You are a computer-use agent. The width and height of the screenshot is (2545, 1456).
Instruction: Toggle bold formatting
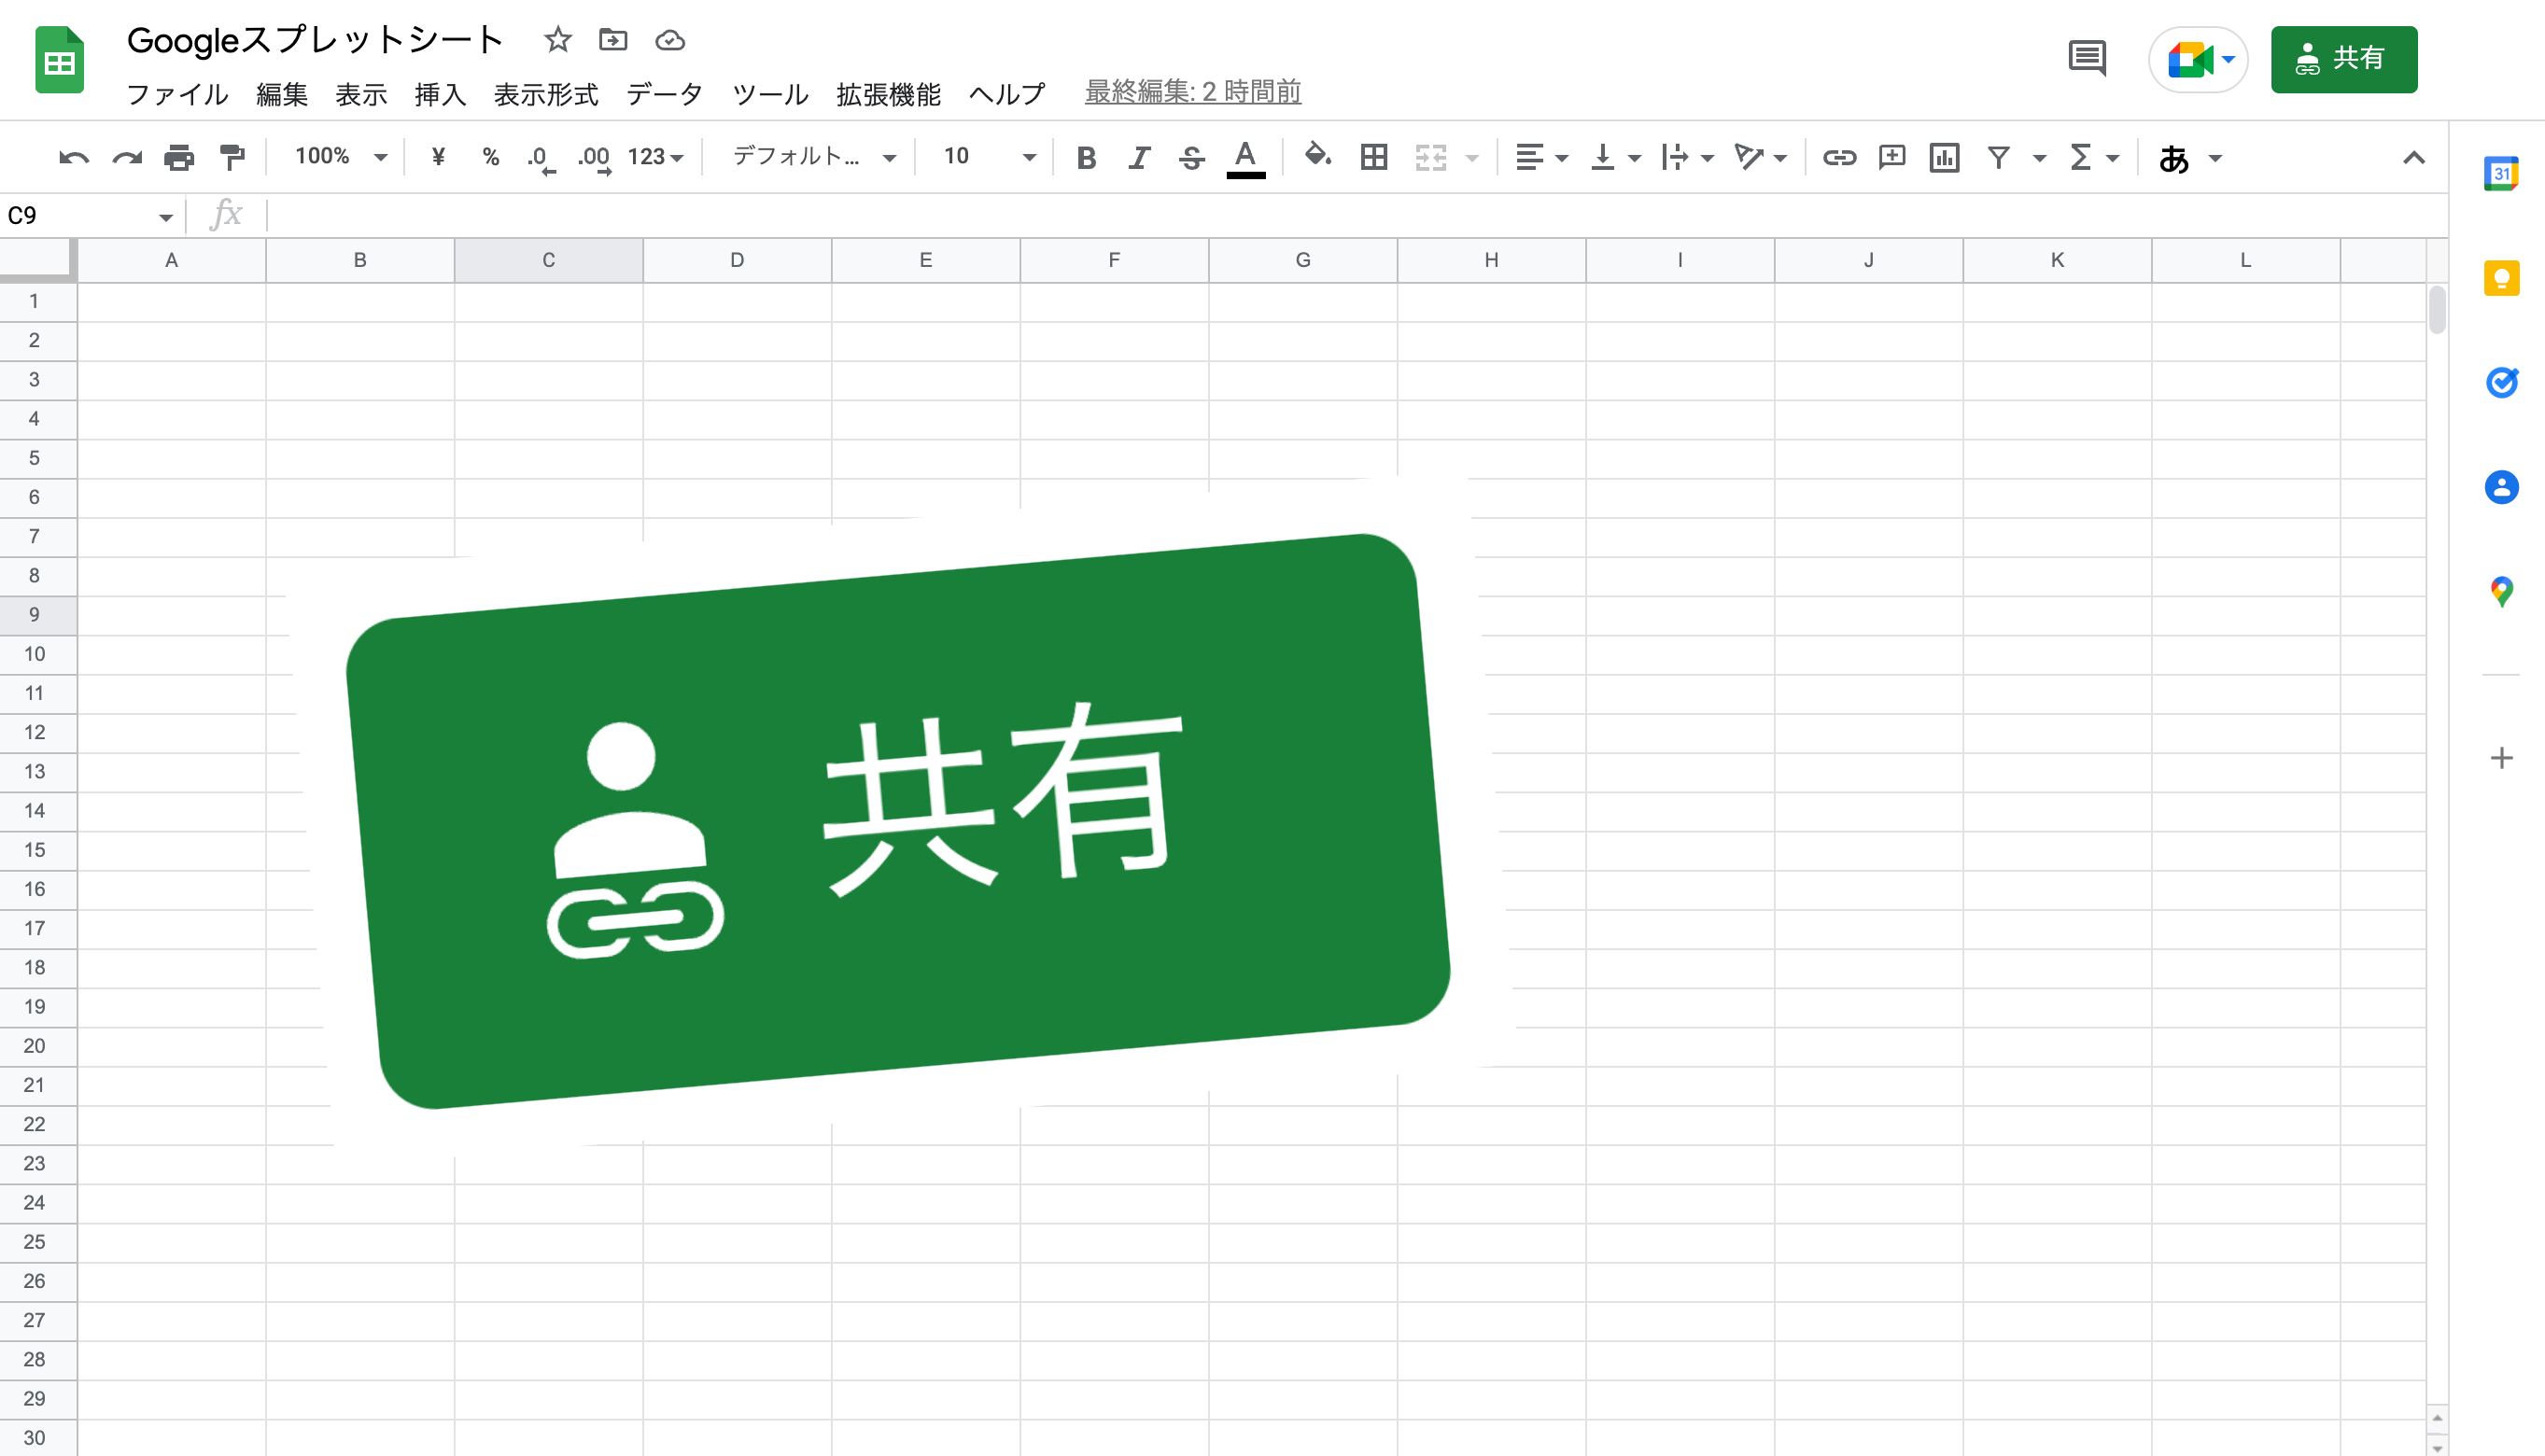(x=1086, y=157)
